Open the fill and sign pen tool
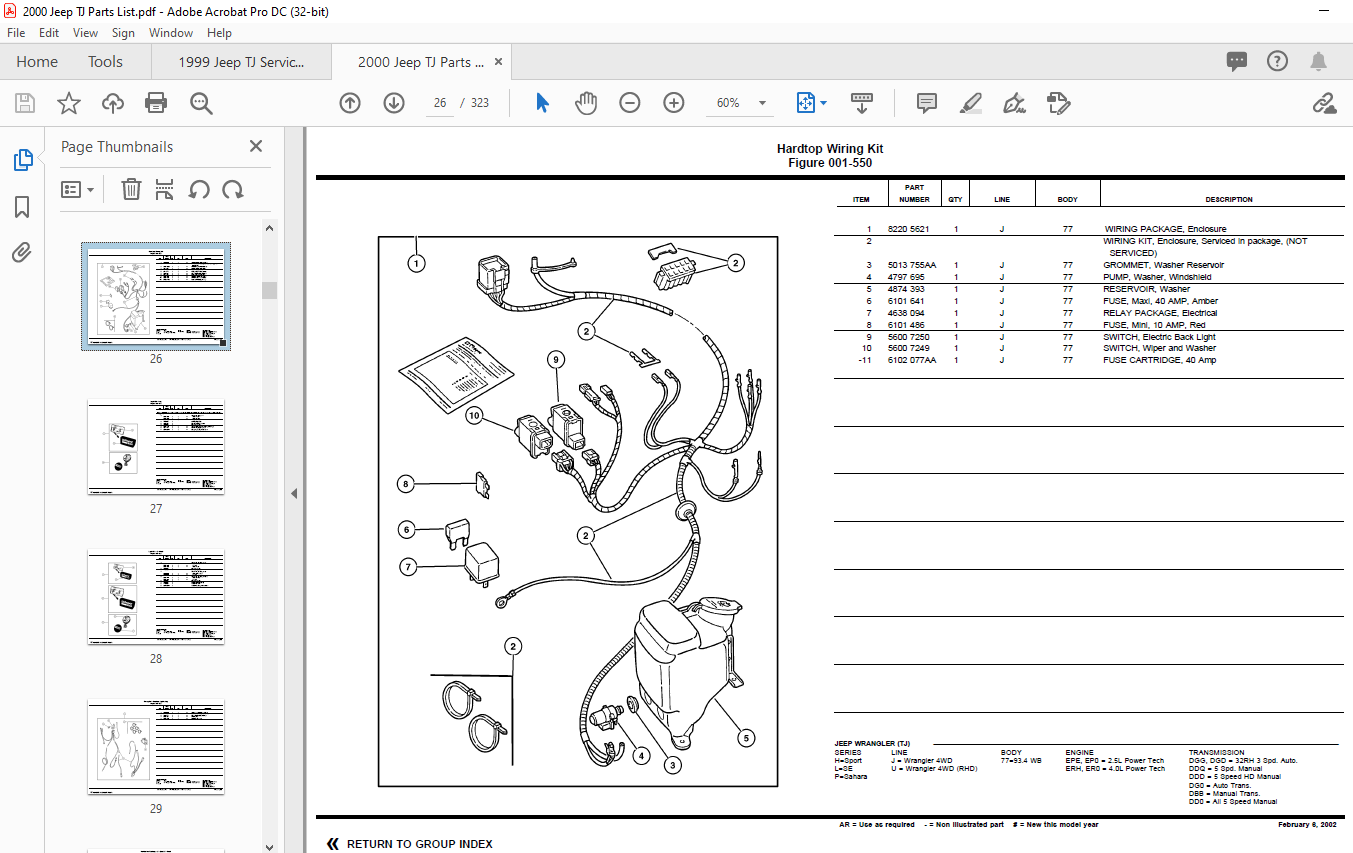The image size is (1353, 853). [x=1015, y=103]
